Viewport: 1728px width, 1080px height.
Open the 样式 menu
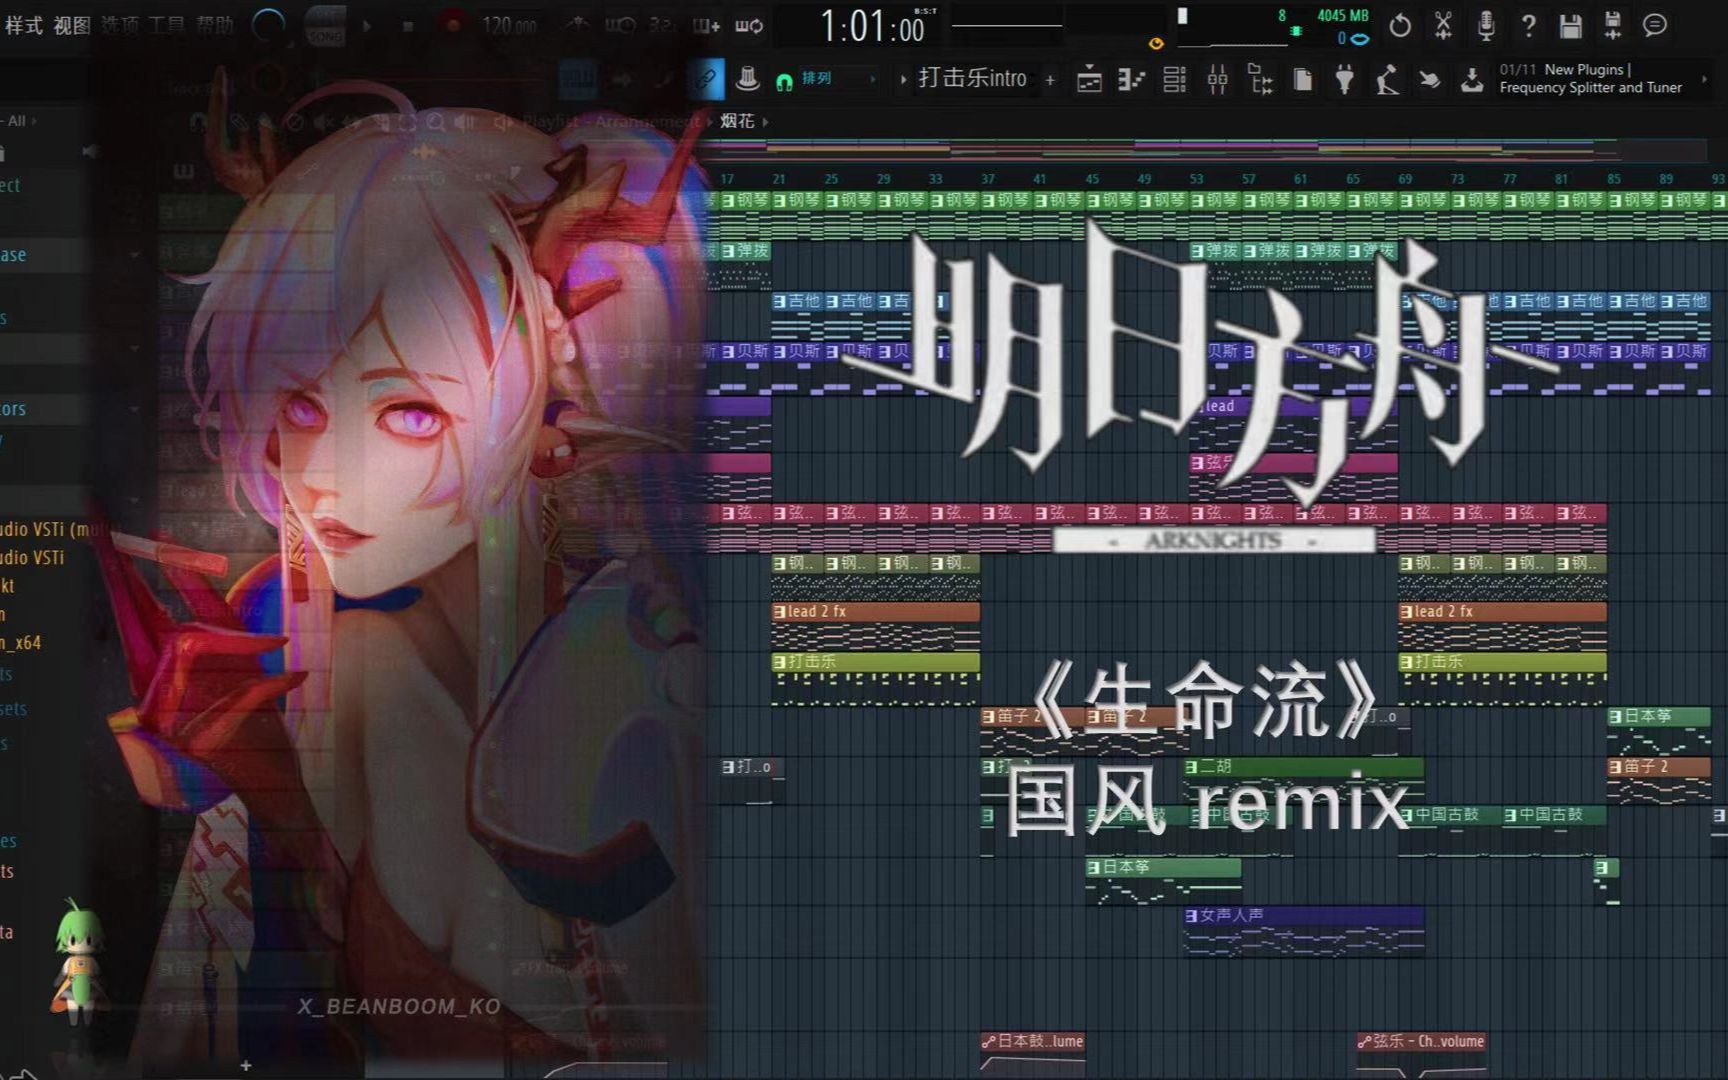coord(23,25)
